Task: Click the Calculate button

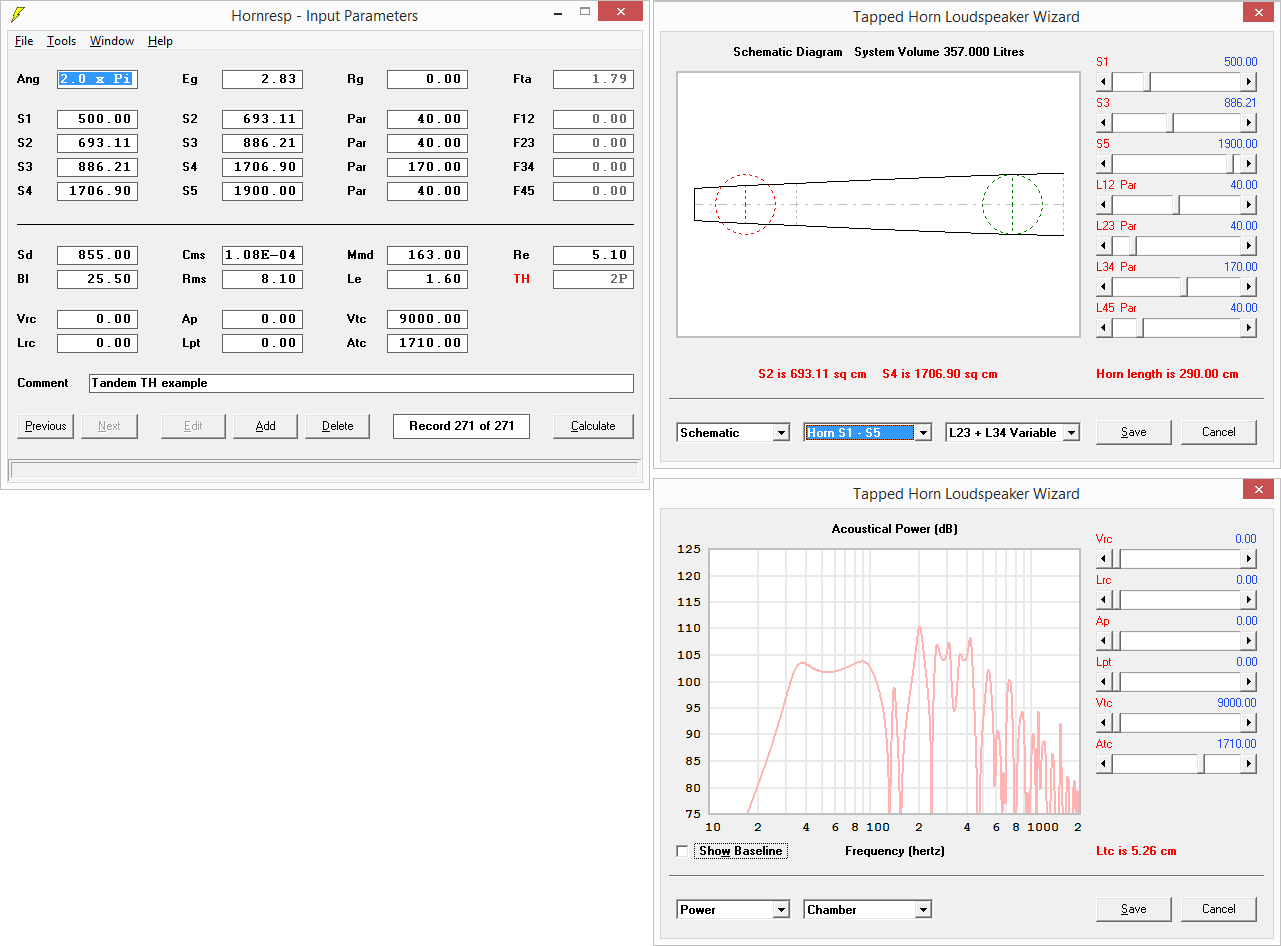Action: point(593,426)
